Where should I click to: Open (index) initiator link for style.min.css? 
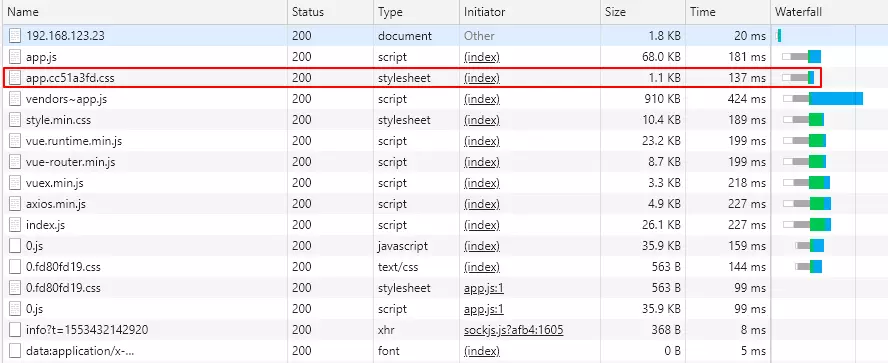pyautogui.click(x=482, y=120)
